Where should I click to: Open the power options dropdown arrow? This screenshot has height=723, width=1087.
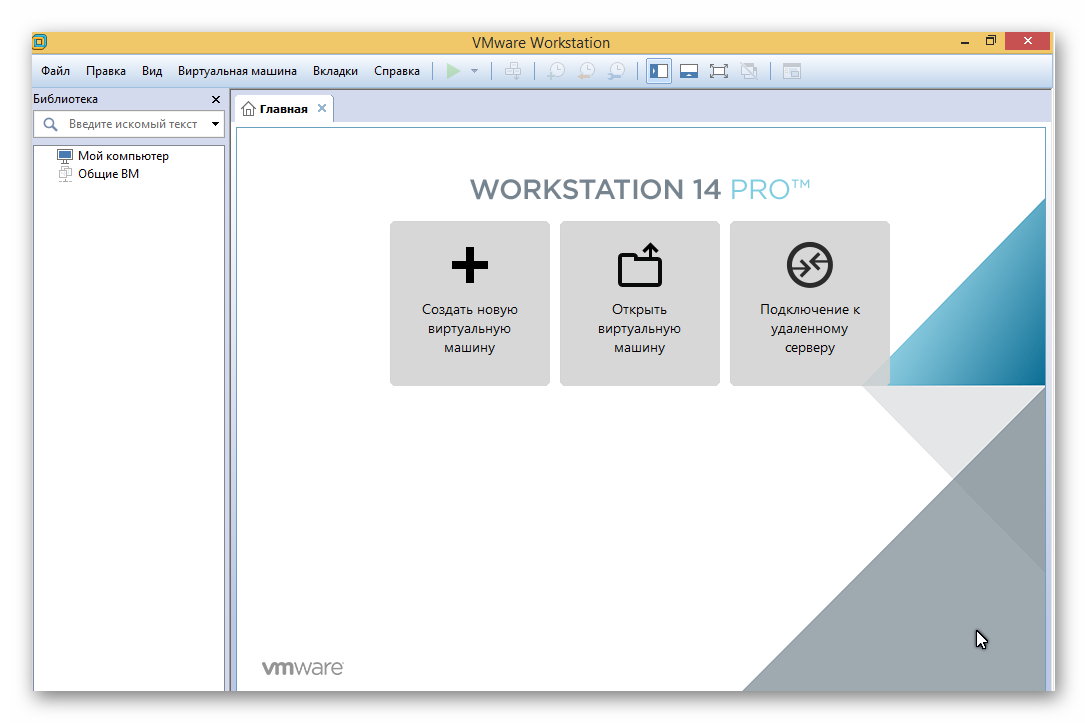(x=474, y=71)
